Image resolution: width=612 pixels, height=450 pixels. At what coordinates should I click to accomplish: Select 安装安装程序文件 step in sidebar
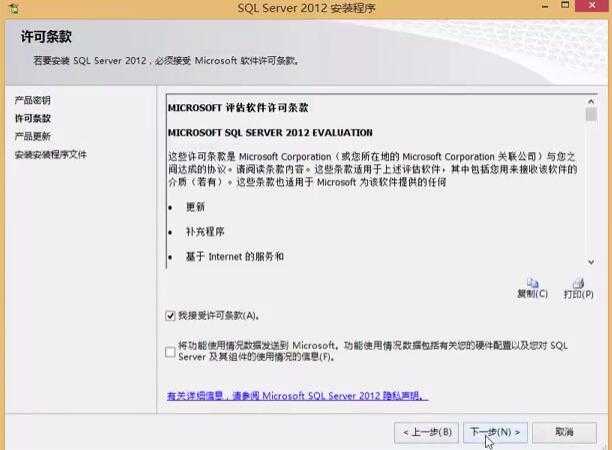[51, 155]
